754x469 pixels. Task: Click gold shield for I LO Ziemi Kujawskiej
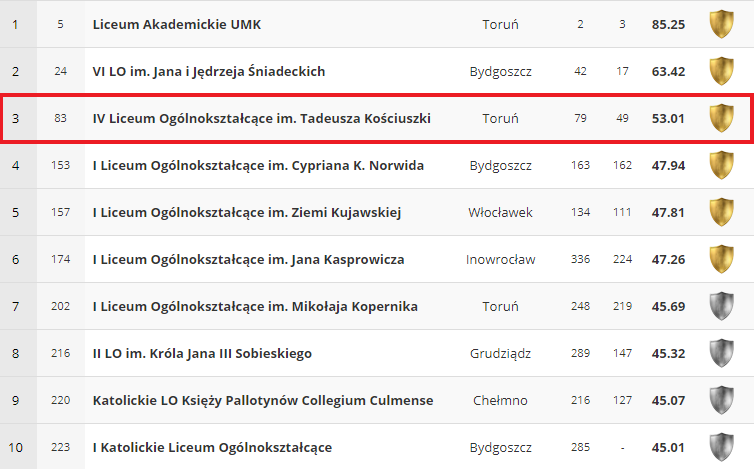click(721, 212)
